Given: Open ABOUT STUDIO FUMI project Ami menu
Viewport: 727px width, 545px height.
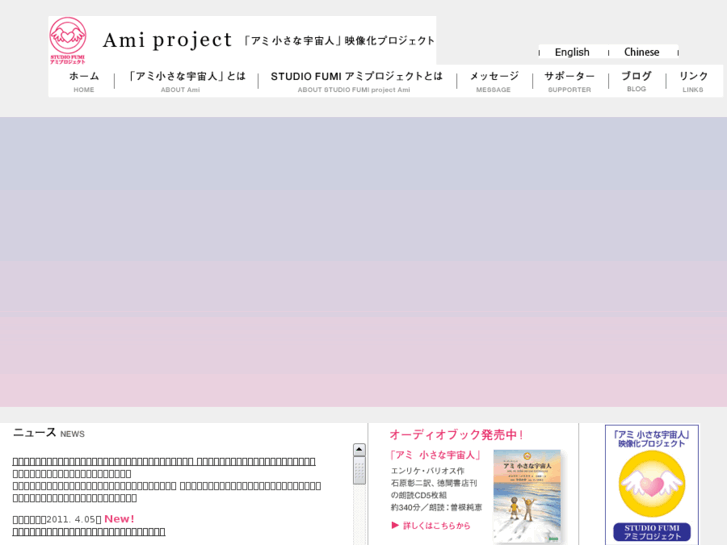Looking at the screenshot, I should (x=356, y=82).
